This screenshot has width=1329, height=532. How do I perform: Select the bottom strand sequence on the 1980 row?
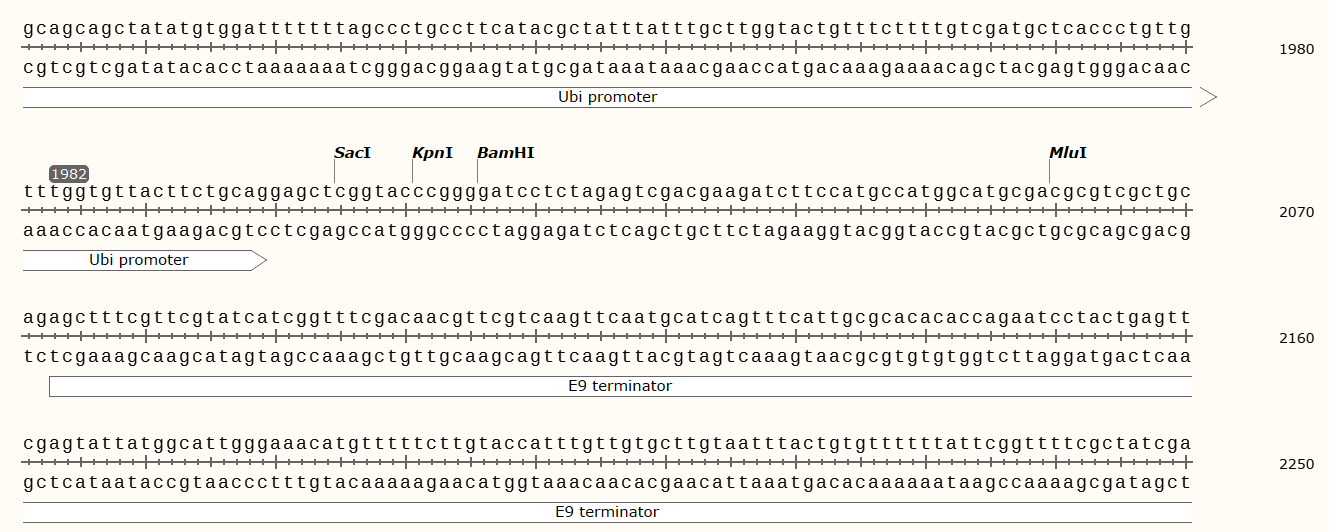pos(607,67)
